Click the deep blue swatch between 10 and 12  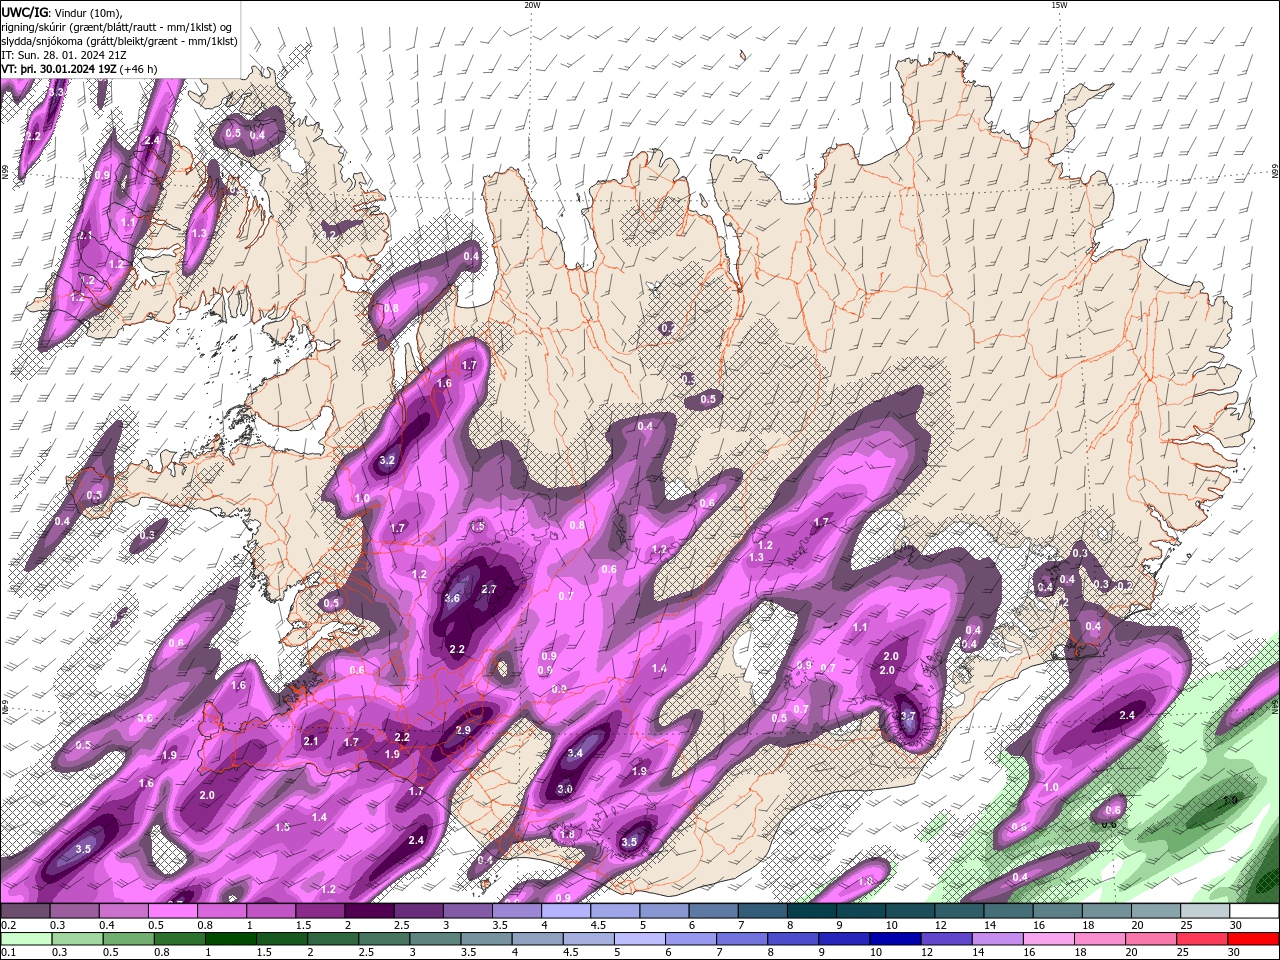coord(894,938)
